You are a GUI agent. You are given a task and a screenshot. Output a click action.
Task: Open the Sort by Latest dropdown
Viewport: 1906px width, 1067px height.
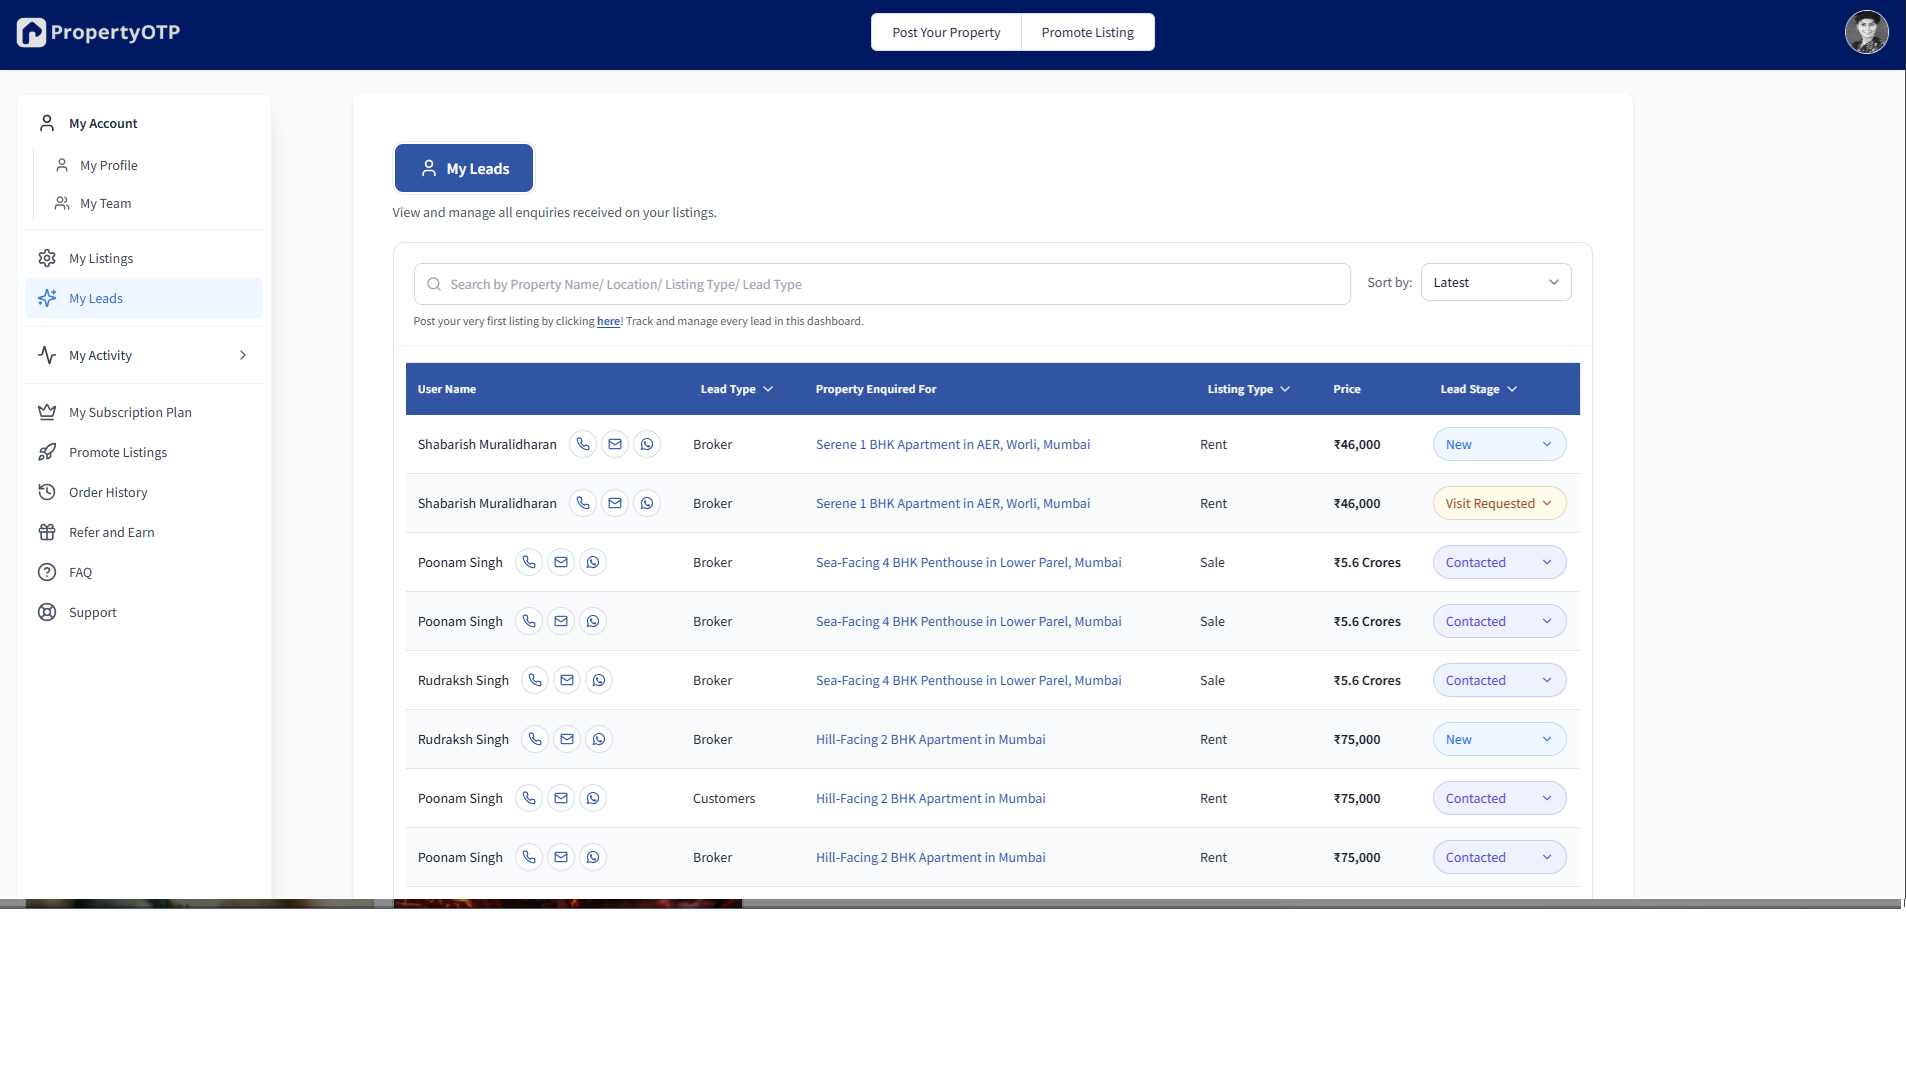click(x=1496, y=283)
